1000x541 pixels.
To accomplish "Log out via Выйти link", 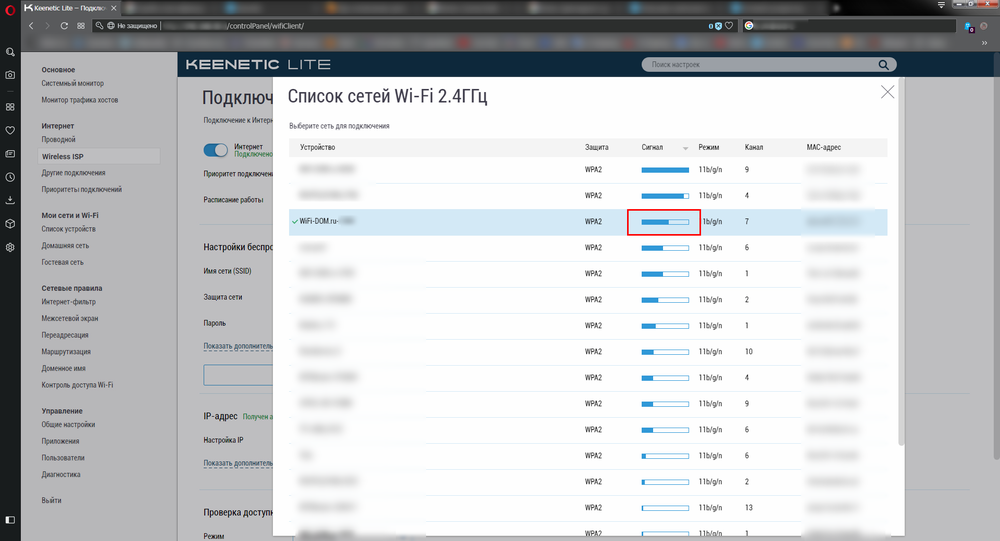I will pyautogui.click(x=52, y=500).
